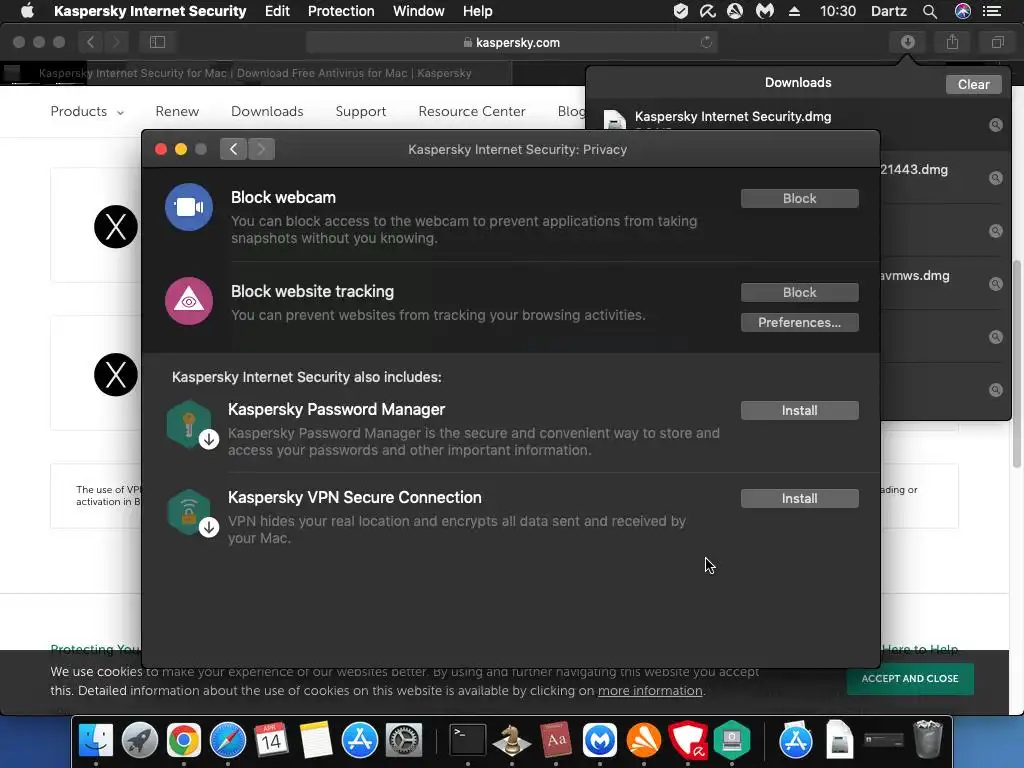Click the kaspersky.com address bar
1024x768 pixels.
(511, 42)
